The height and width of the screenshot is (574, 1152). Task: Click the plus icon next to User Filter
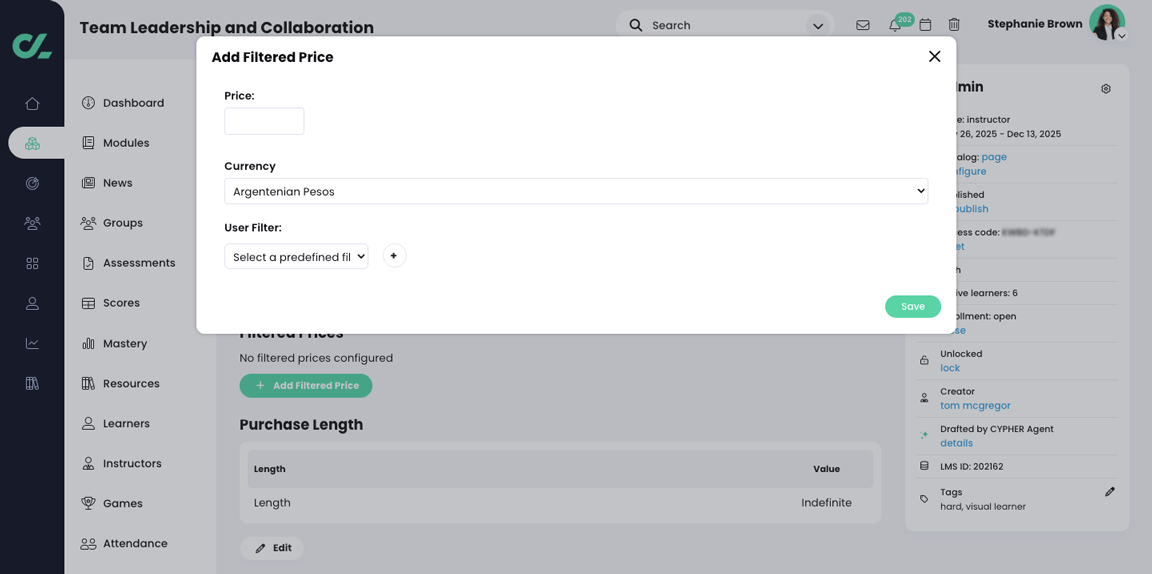click(x=394, y=256)
